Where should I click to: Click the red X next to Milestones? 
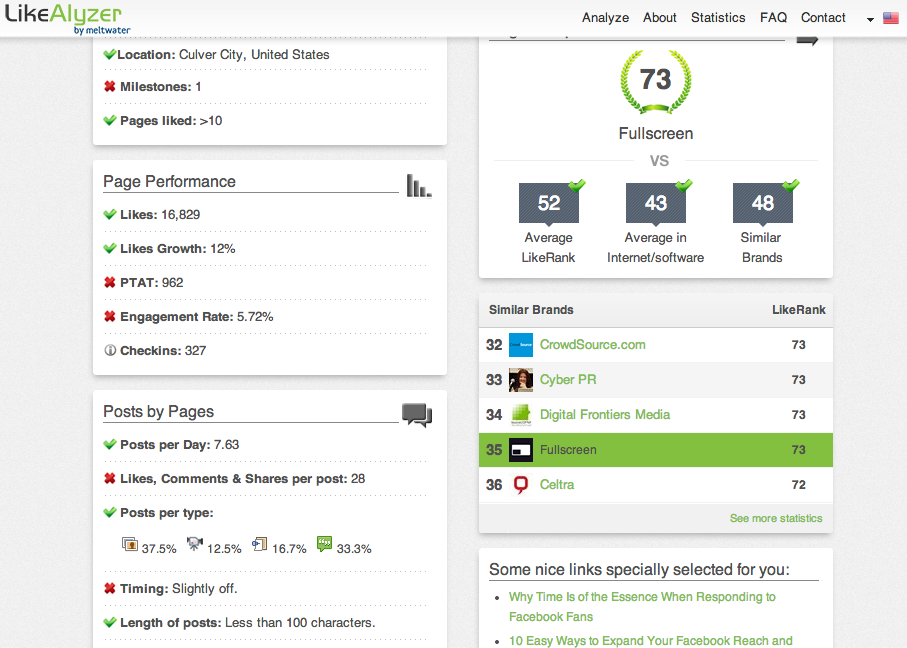(x=109, y=87)
